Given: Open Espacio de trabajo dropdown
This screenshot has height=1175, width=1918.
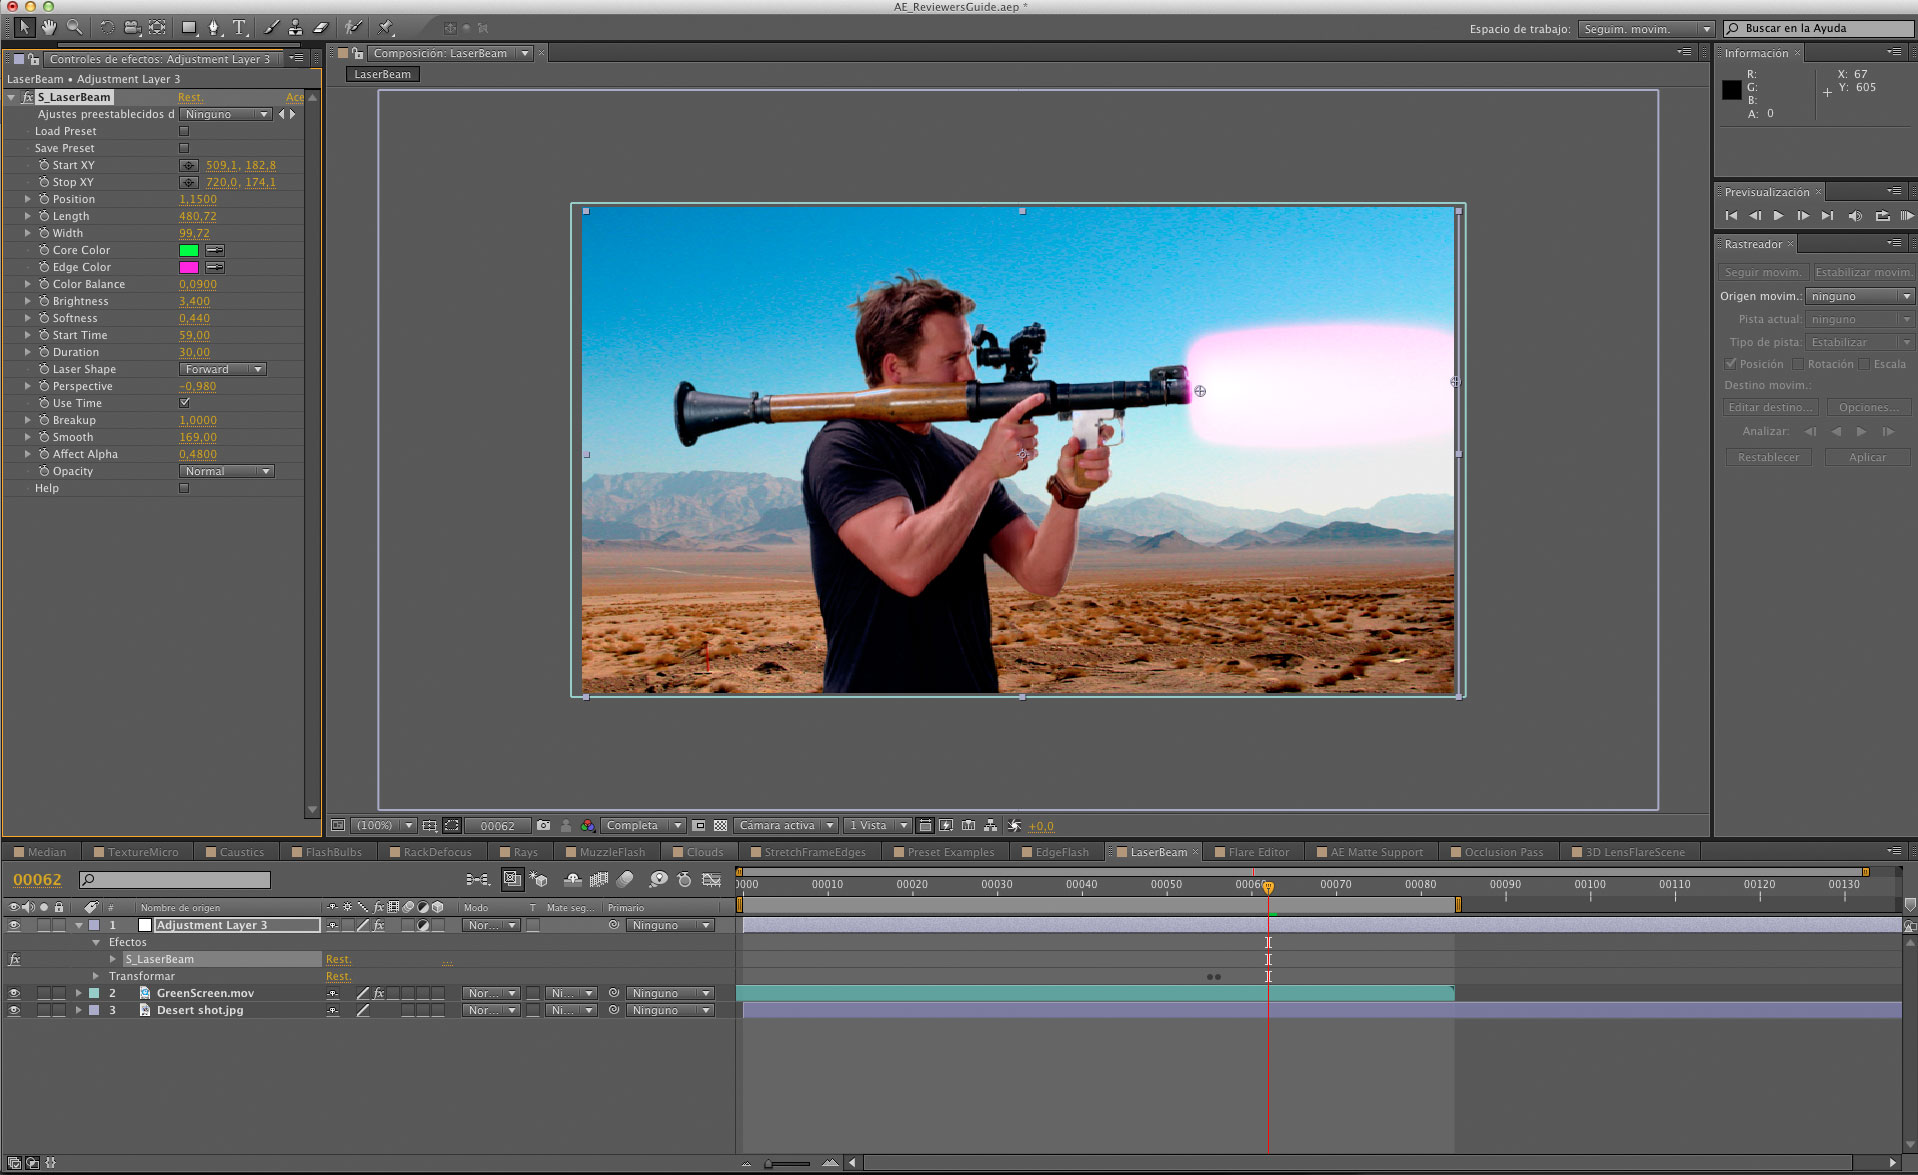Looking at the screenshot, I should coord(1646,29).
